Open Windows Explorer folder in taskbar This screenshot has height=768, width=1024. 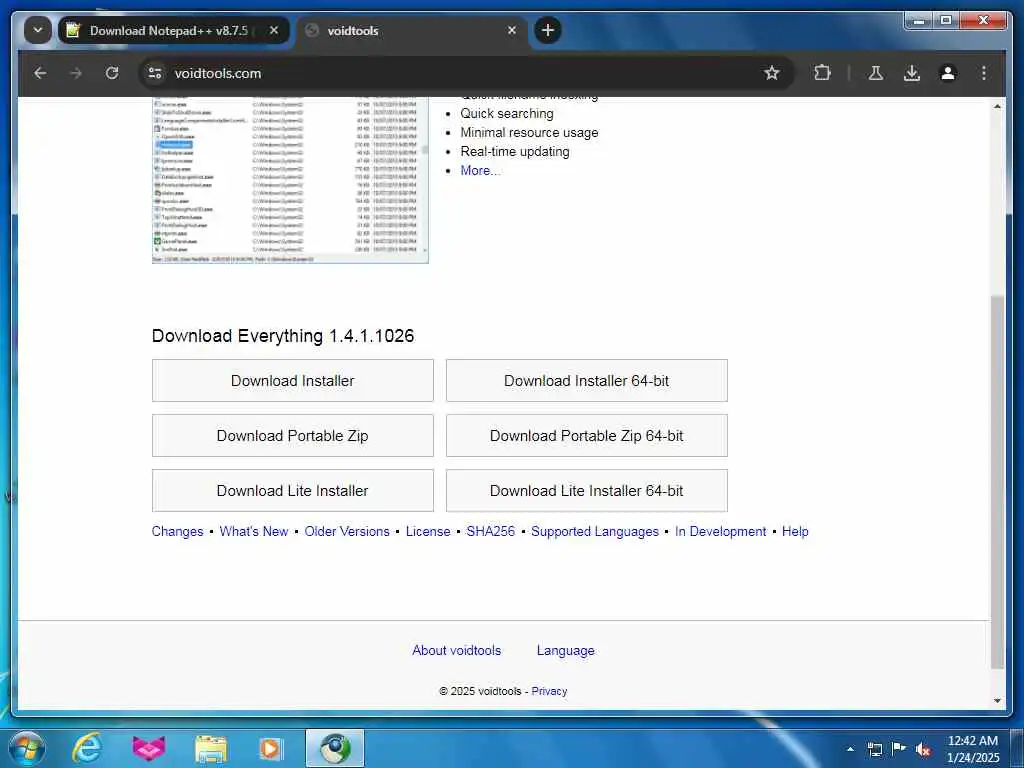pos(210,749)
